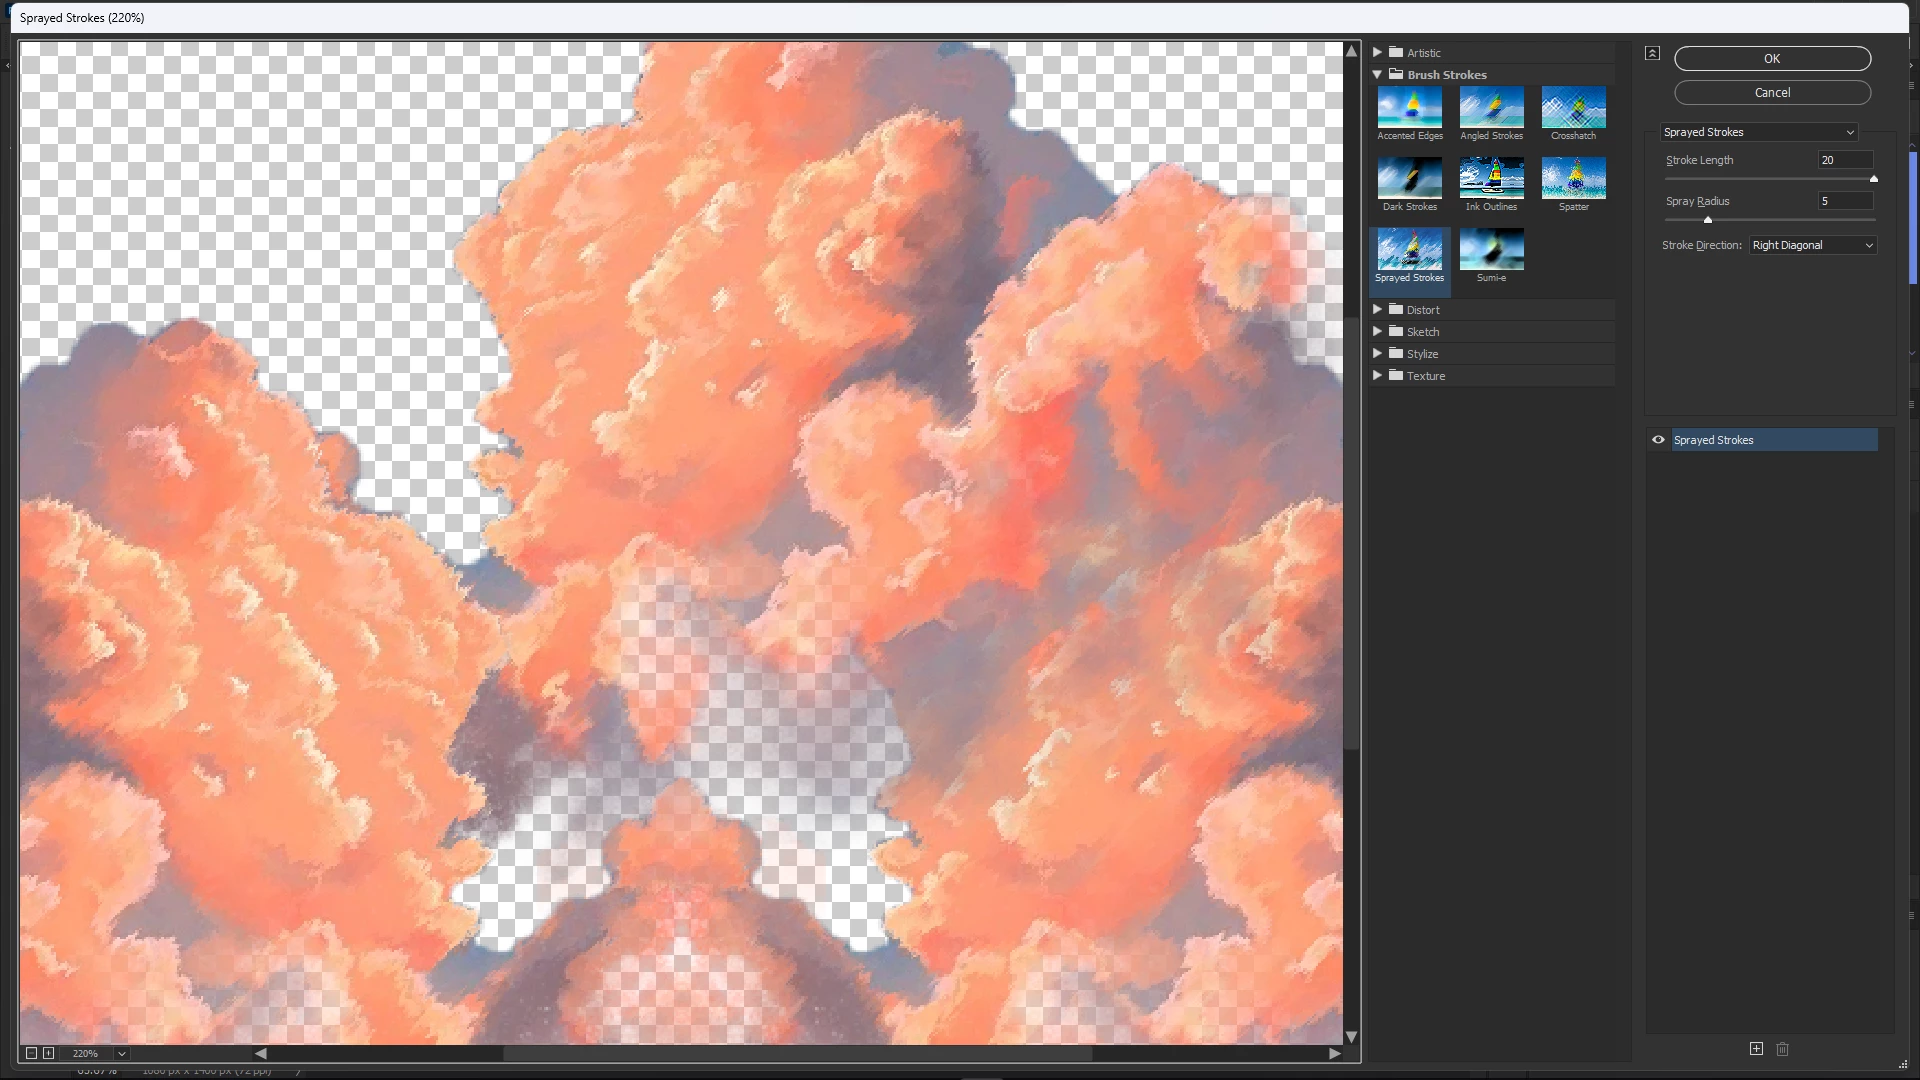Expand the Texture filter folder

(1377, 376)
